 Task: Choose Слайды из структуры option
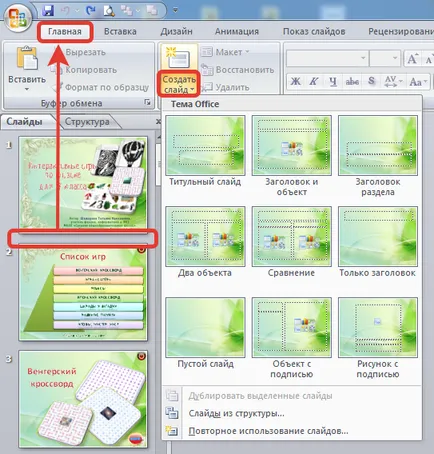[236, 413]
